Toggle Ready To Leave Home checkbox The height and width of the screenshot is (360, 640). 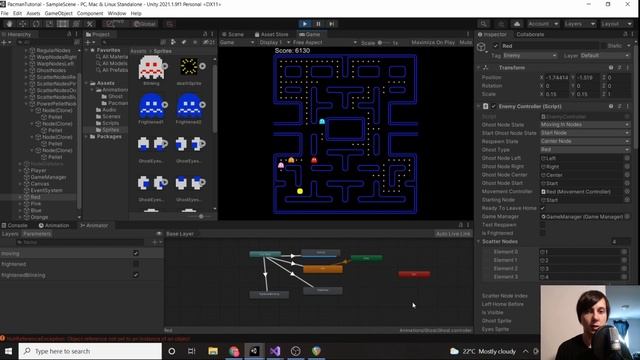point(543,208)
